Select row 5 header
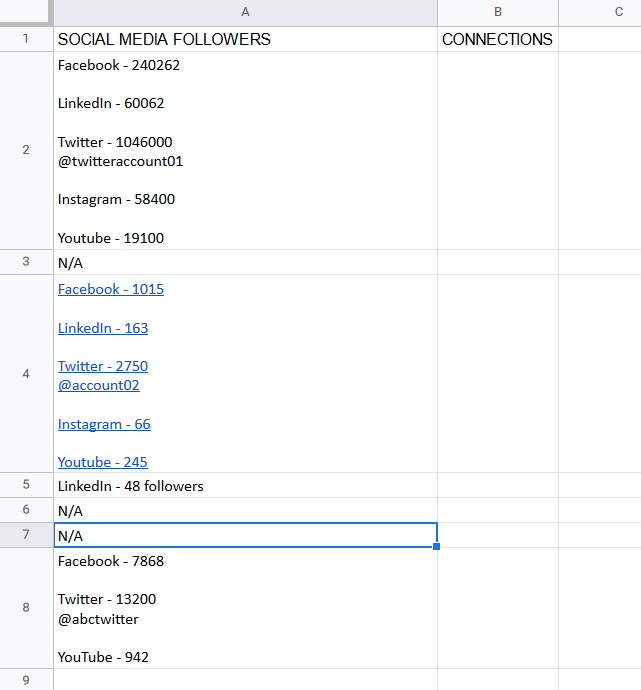Viewport: 641px width, 690px height. click(26, 485)
